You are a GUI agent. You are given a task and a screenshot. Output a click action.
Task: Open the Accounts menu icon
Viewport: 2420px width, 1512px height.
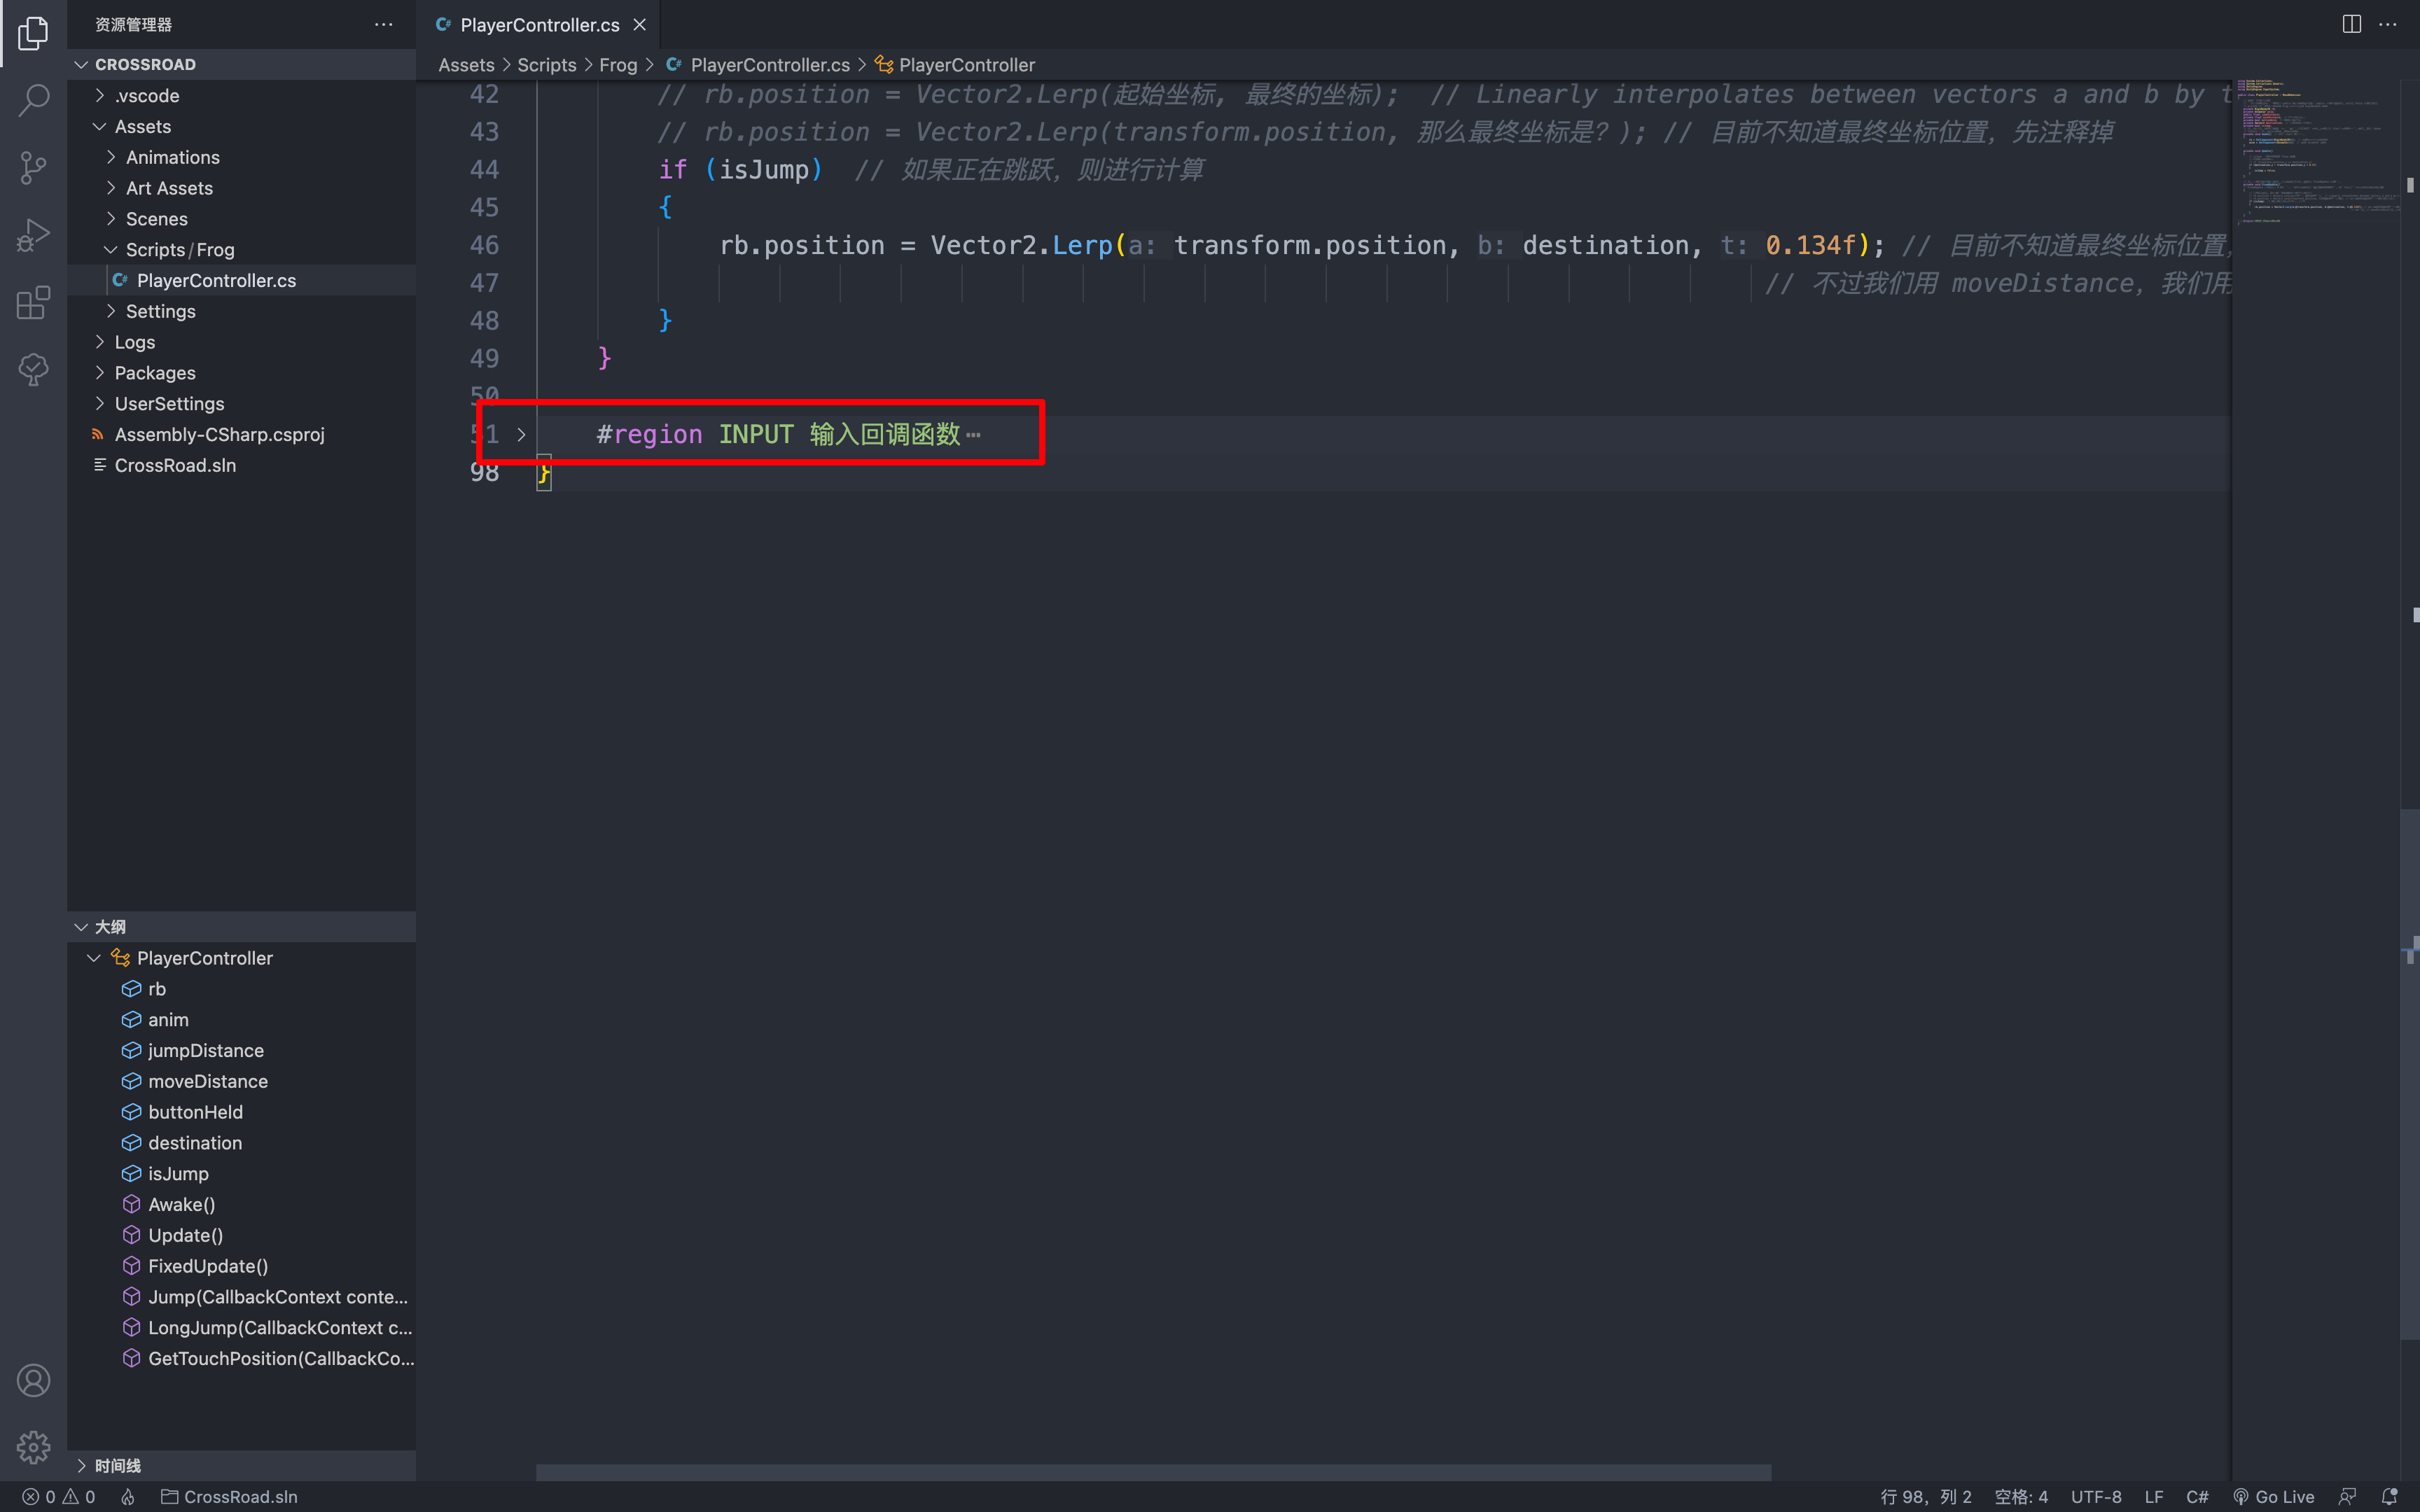(x=33, y=1380)
